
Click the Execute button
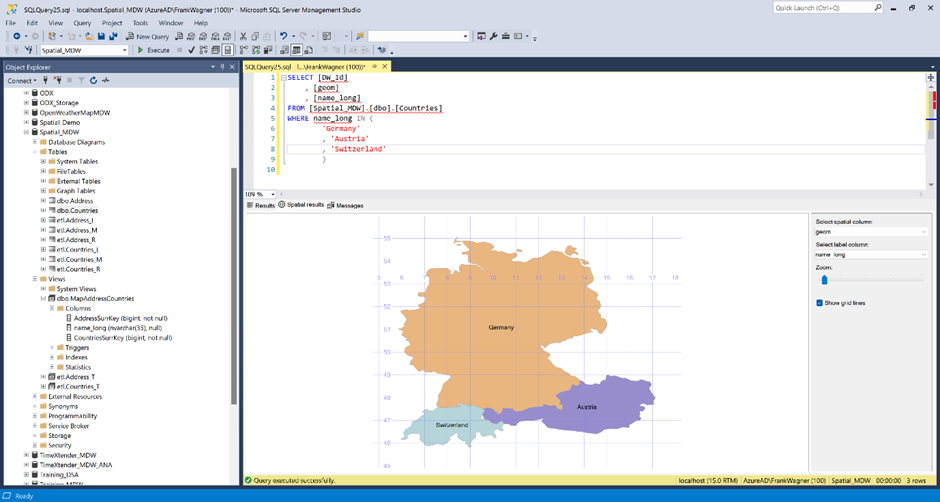tap(153, 50)
